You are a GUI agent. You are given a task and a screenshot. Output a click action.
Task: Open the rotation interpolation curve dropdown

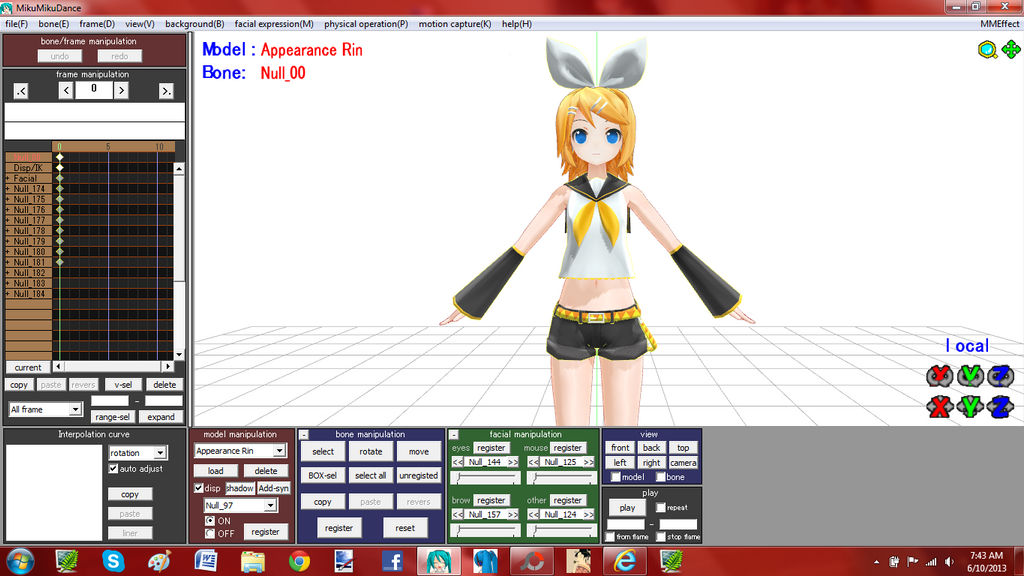(137, 452)
